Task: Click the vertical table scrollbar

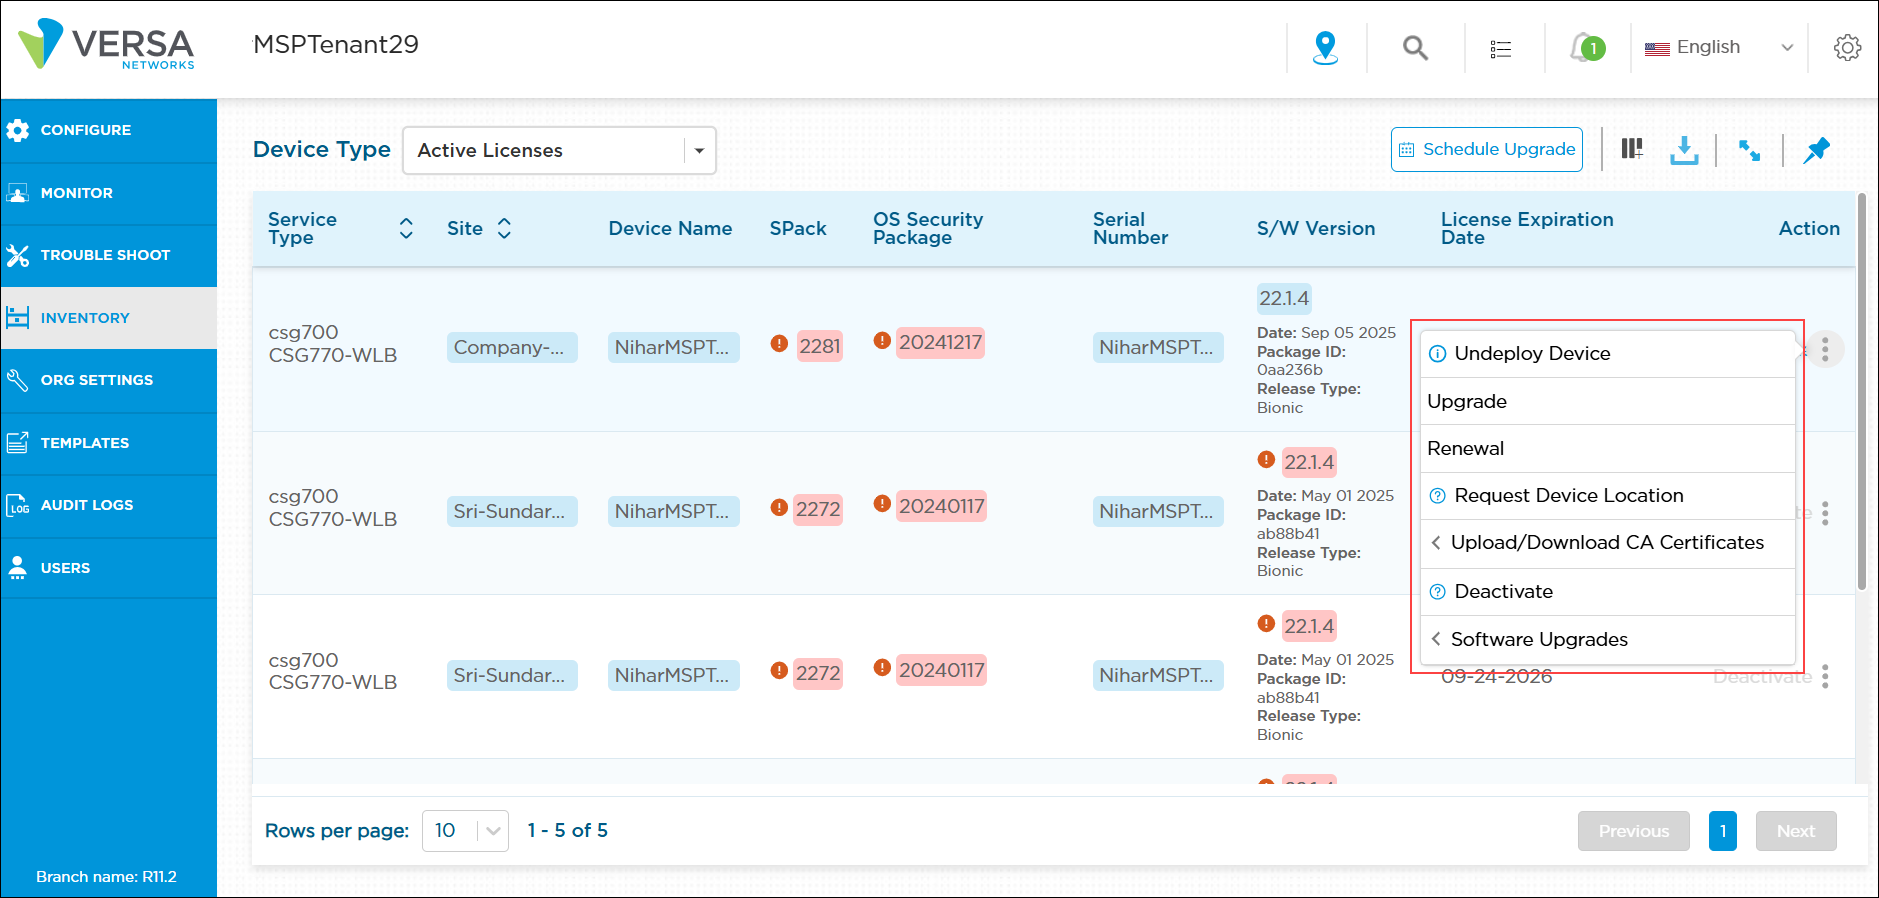Action: [1861, 390]
